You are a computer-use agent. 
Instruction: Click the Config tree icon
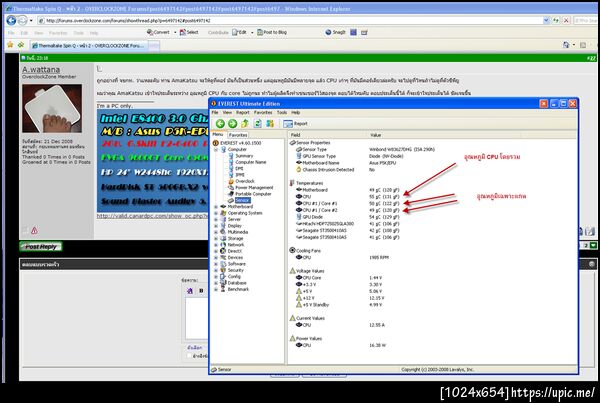(x=223, y=276)
